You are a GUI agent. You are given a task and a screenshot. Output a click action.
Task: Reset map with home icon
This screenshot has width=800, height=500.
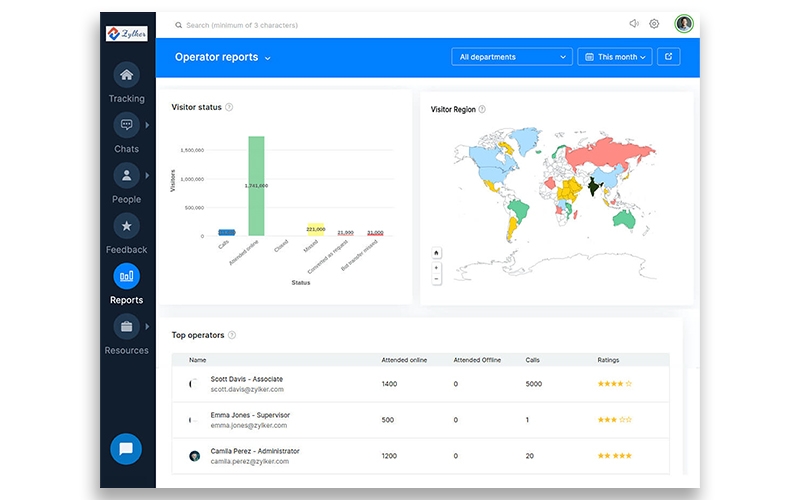click(x=436, y=253)
